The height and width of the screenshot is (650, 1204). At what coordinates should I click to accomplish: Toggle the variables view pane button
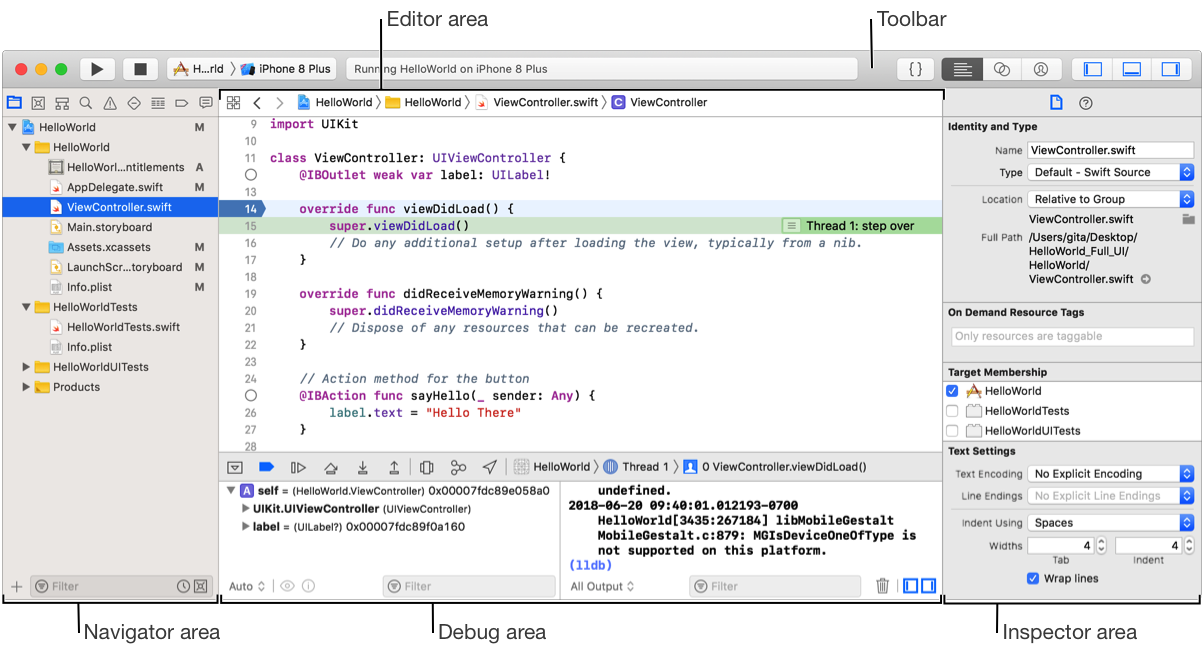(x=910, y=586)
